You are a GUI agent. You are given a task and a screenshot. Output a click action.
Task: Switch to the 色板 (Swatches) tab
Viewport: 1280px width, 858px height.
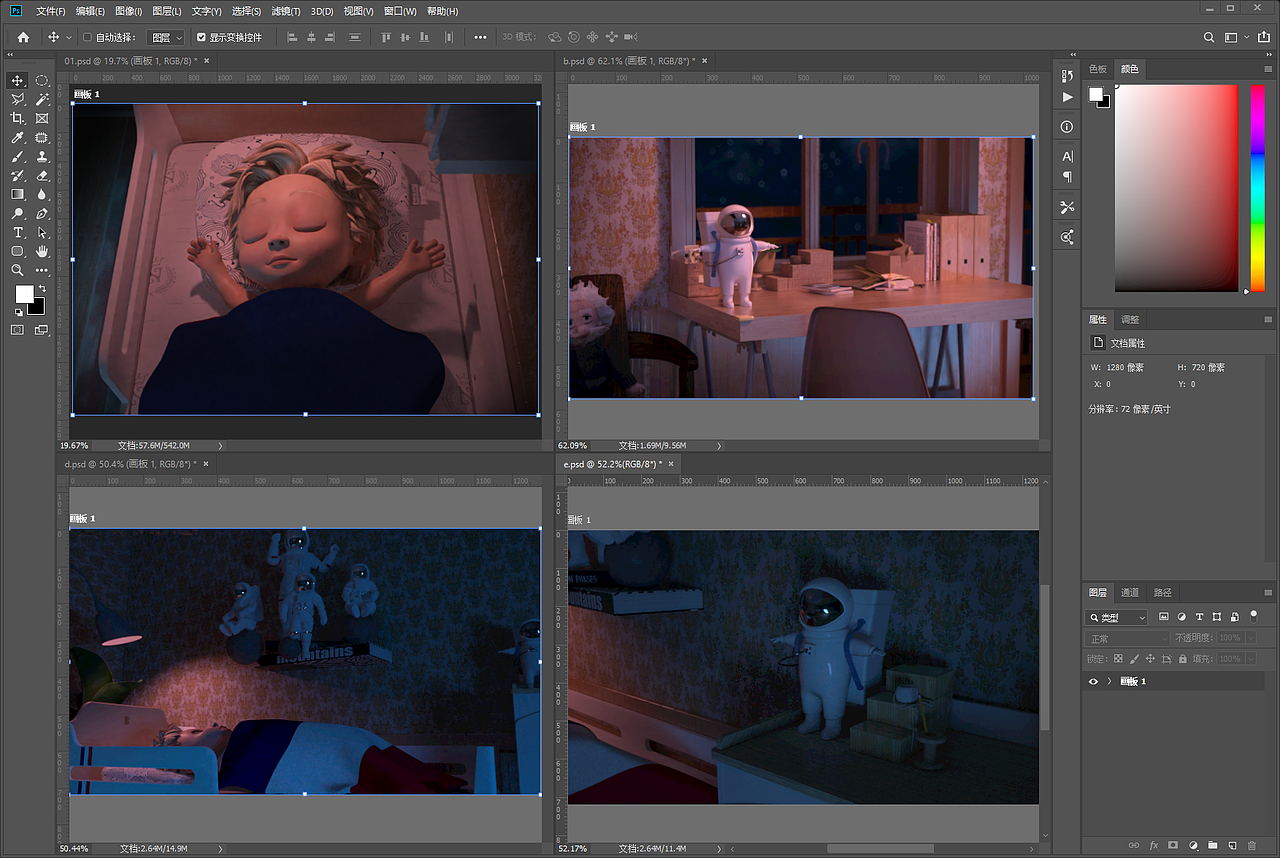(x=1098, y=69)
